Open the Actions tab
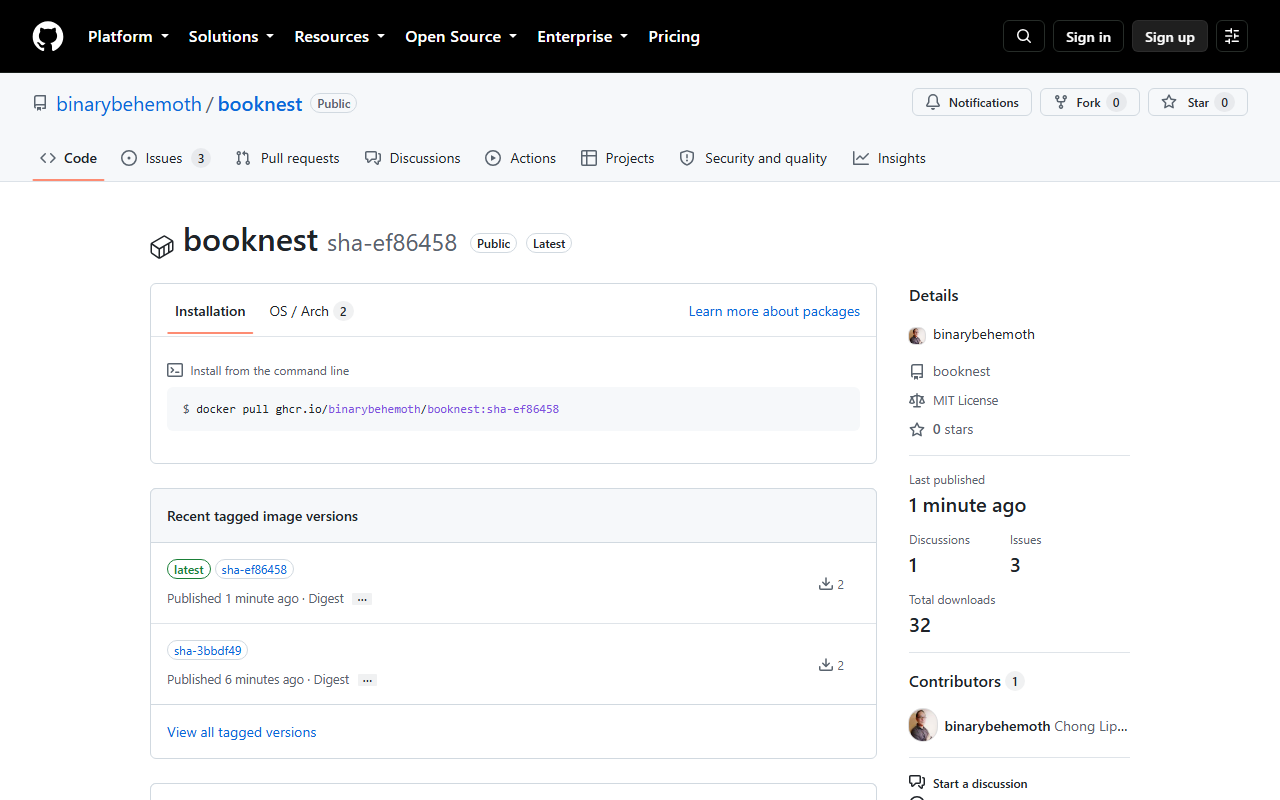 tap(520, 158)
